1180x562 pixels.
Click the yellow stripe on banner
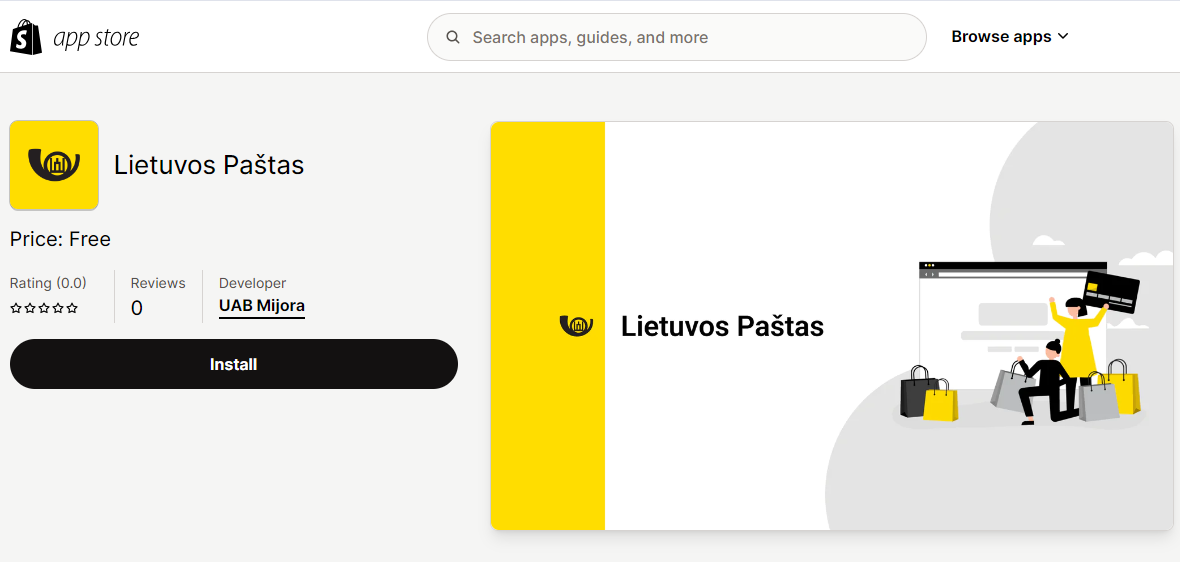pyautogui.click(x=548, y=326)
